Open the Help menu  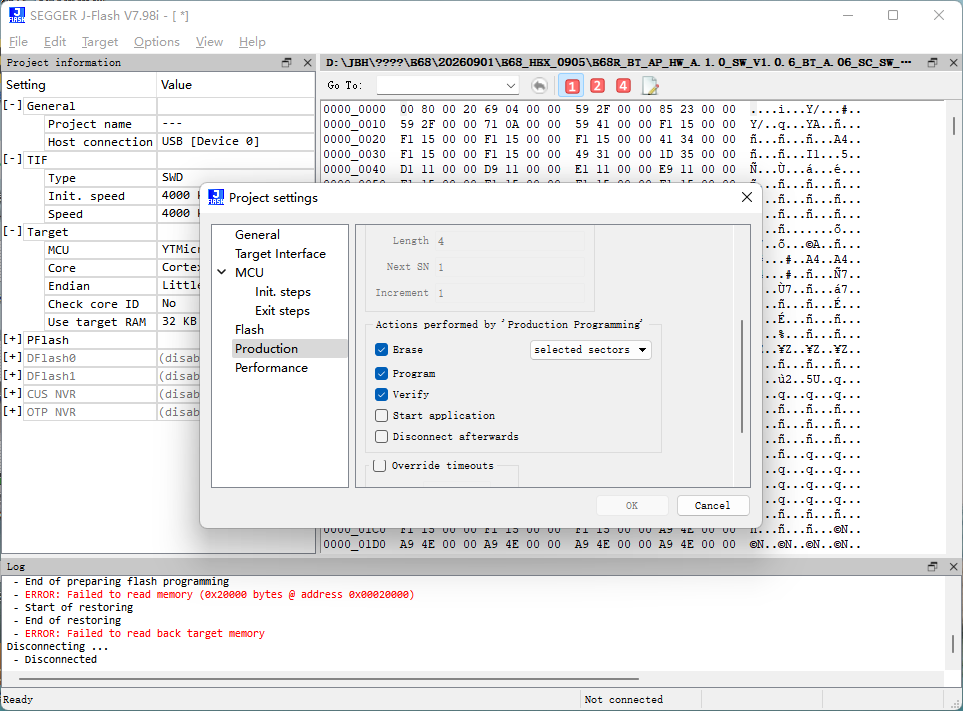[x=252, y=42]
